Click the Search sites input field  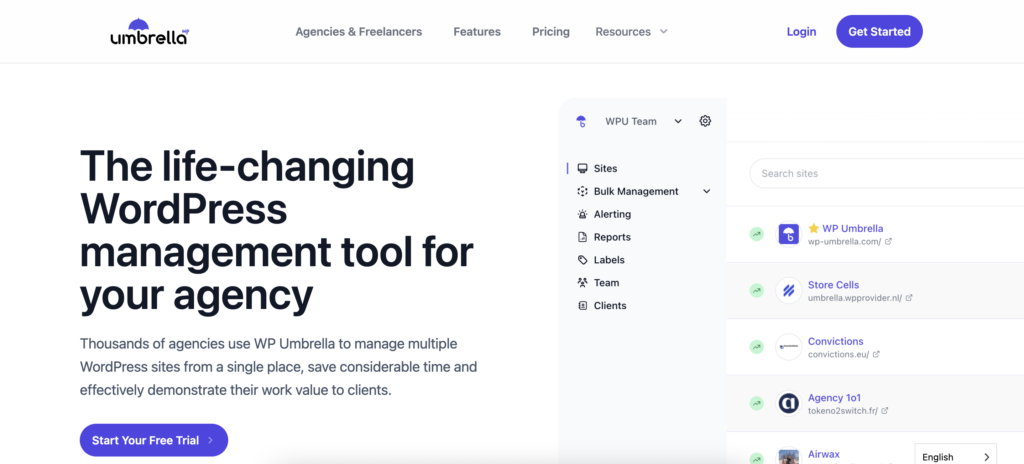tap(887, 173)
